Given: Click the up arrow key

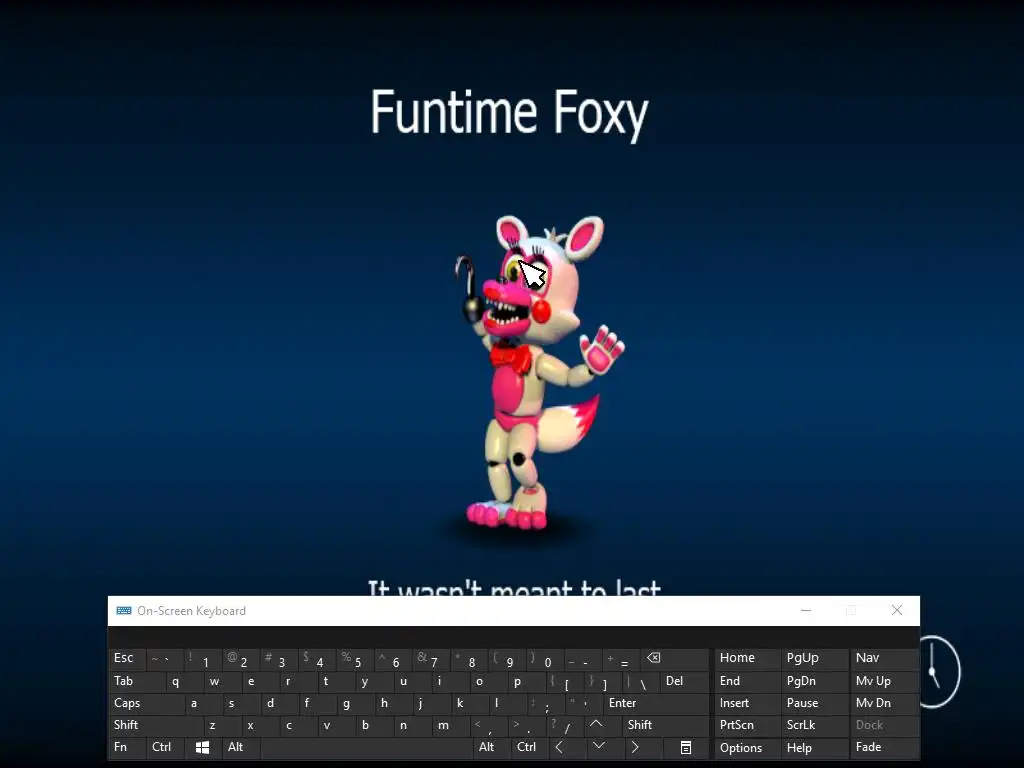Looking at the screenshot, I should pos(596,724).
